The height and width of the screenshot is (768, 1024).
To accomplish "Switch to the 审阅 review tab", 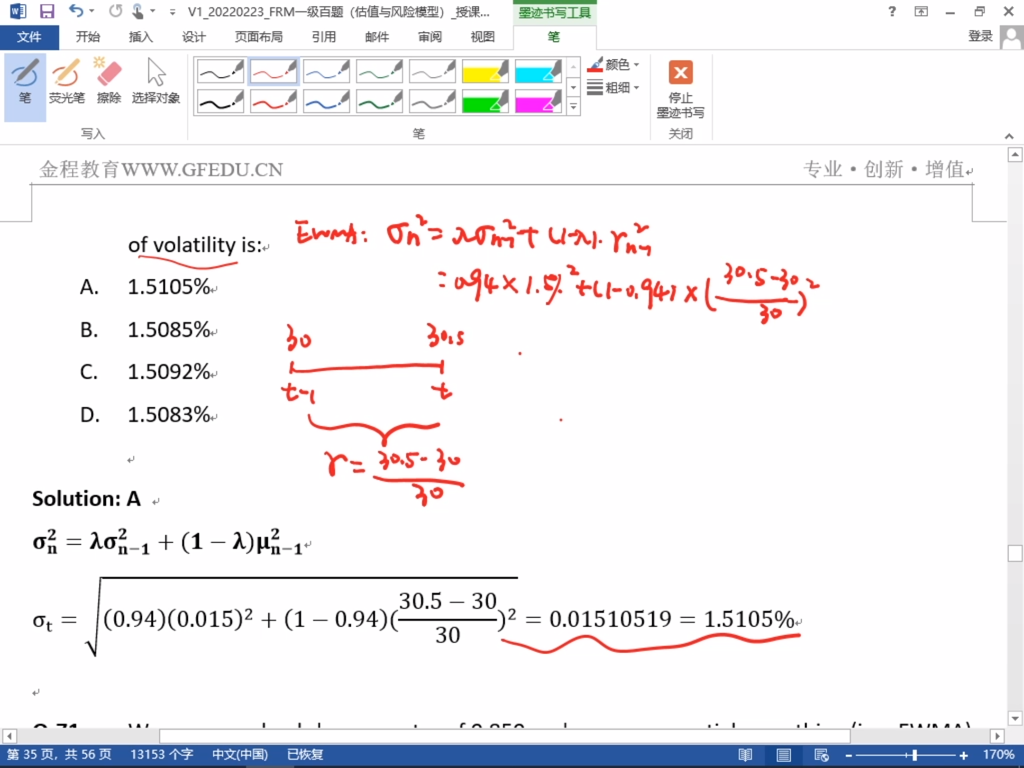I will pyautogui.click(x=430, y=37).
